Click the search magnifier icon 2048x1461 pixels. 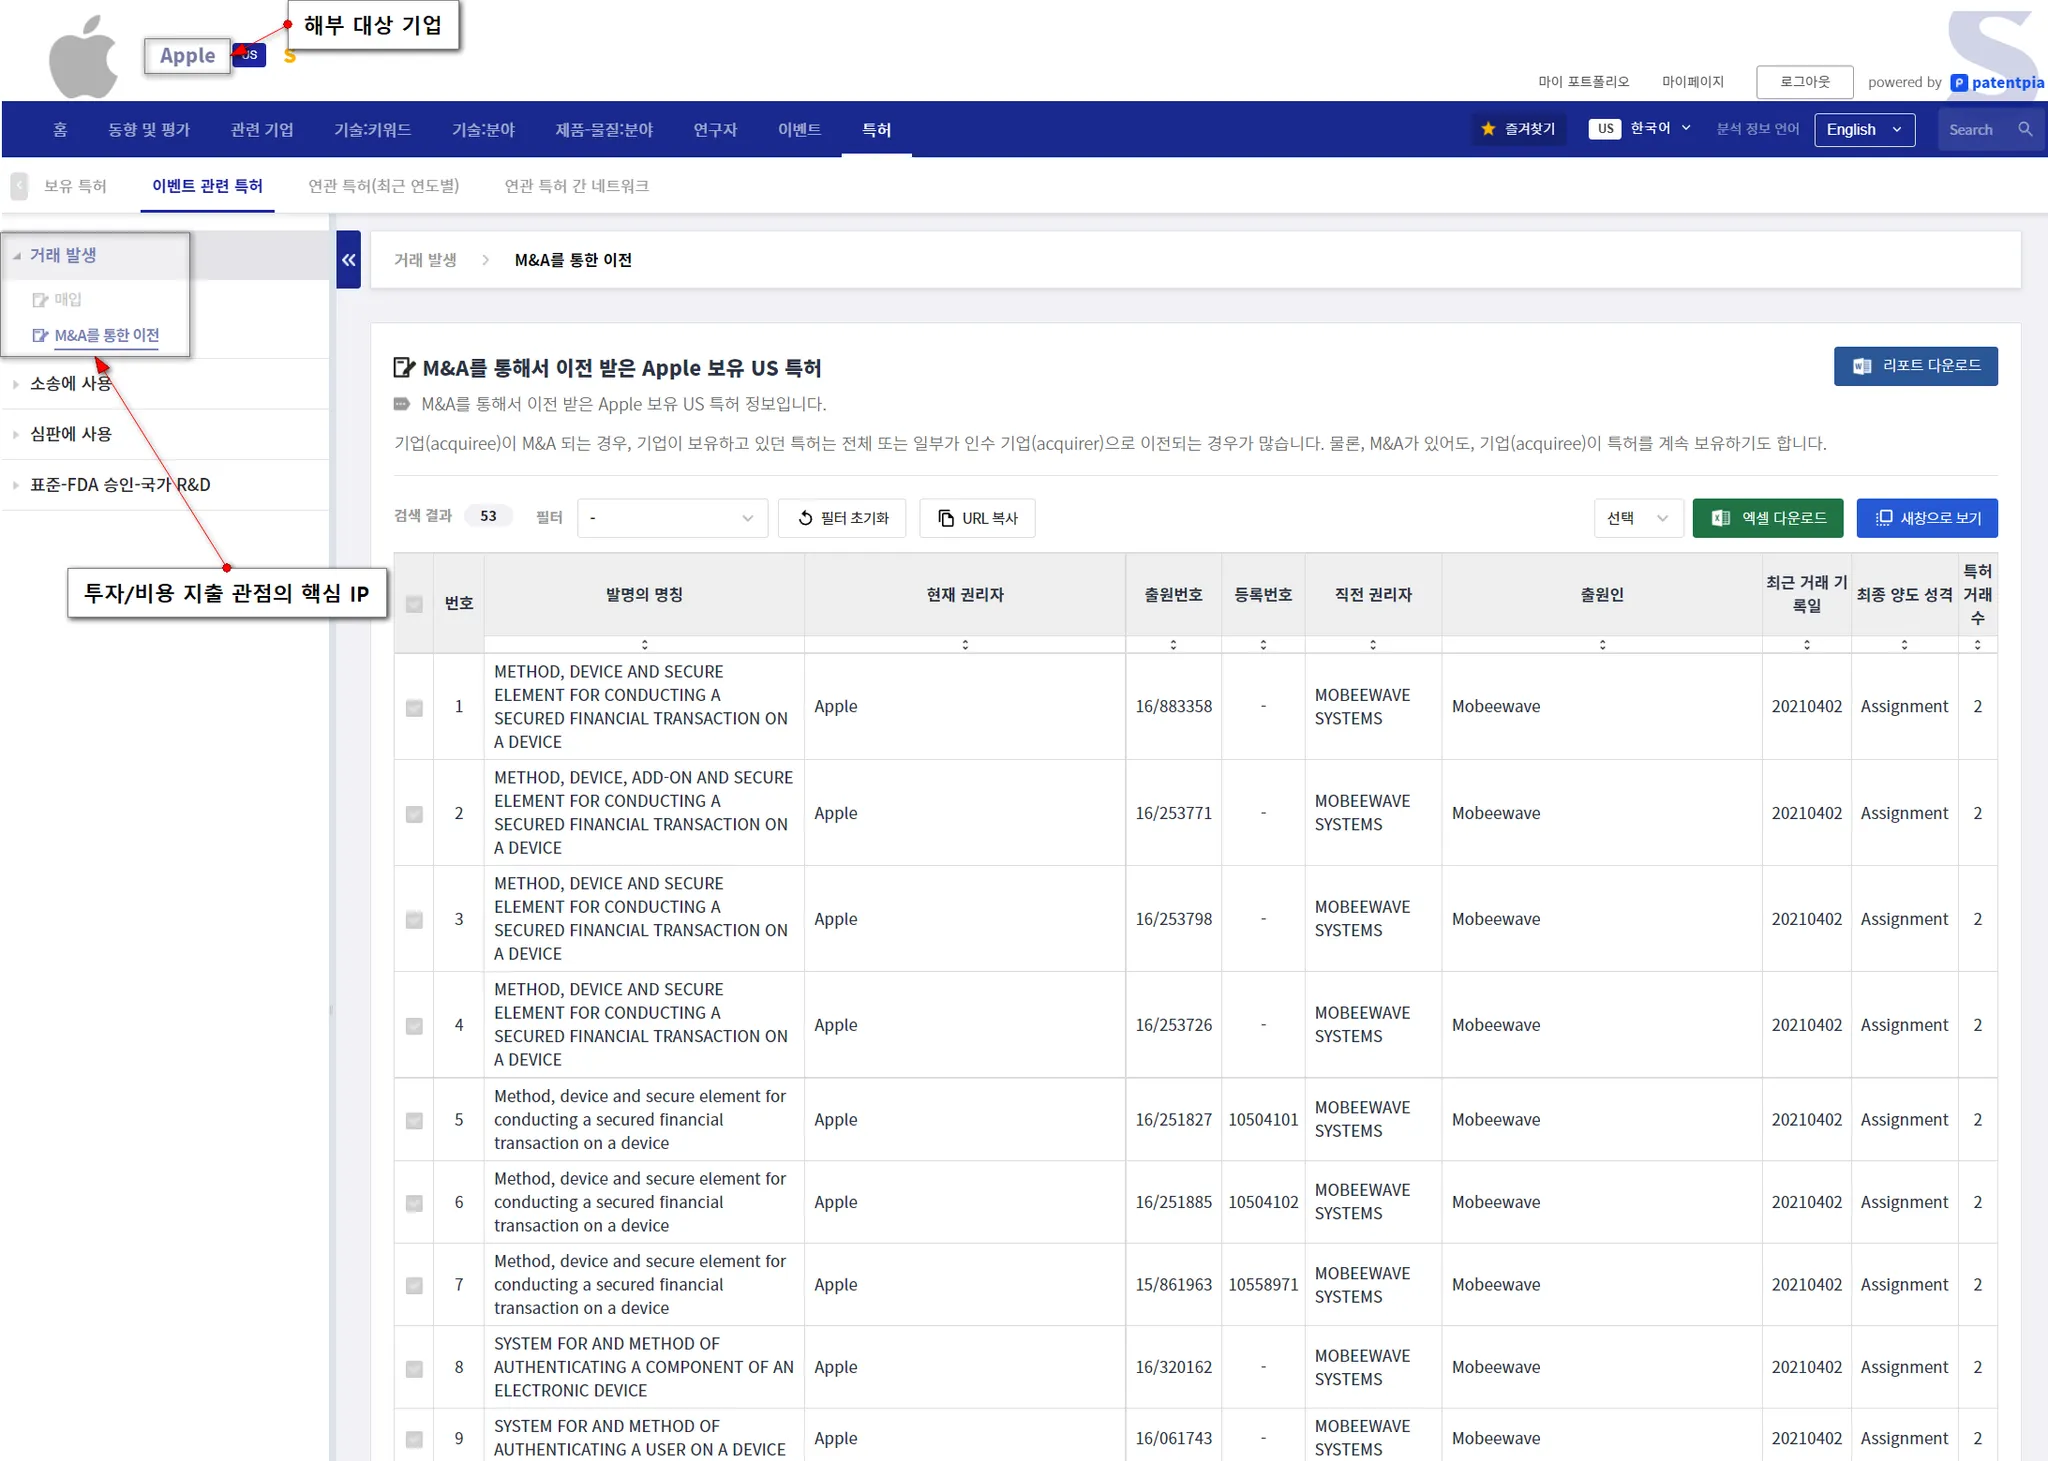[2025, 130]
